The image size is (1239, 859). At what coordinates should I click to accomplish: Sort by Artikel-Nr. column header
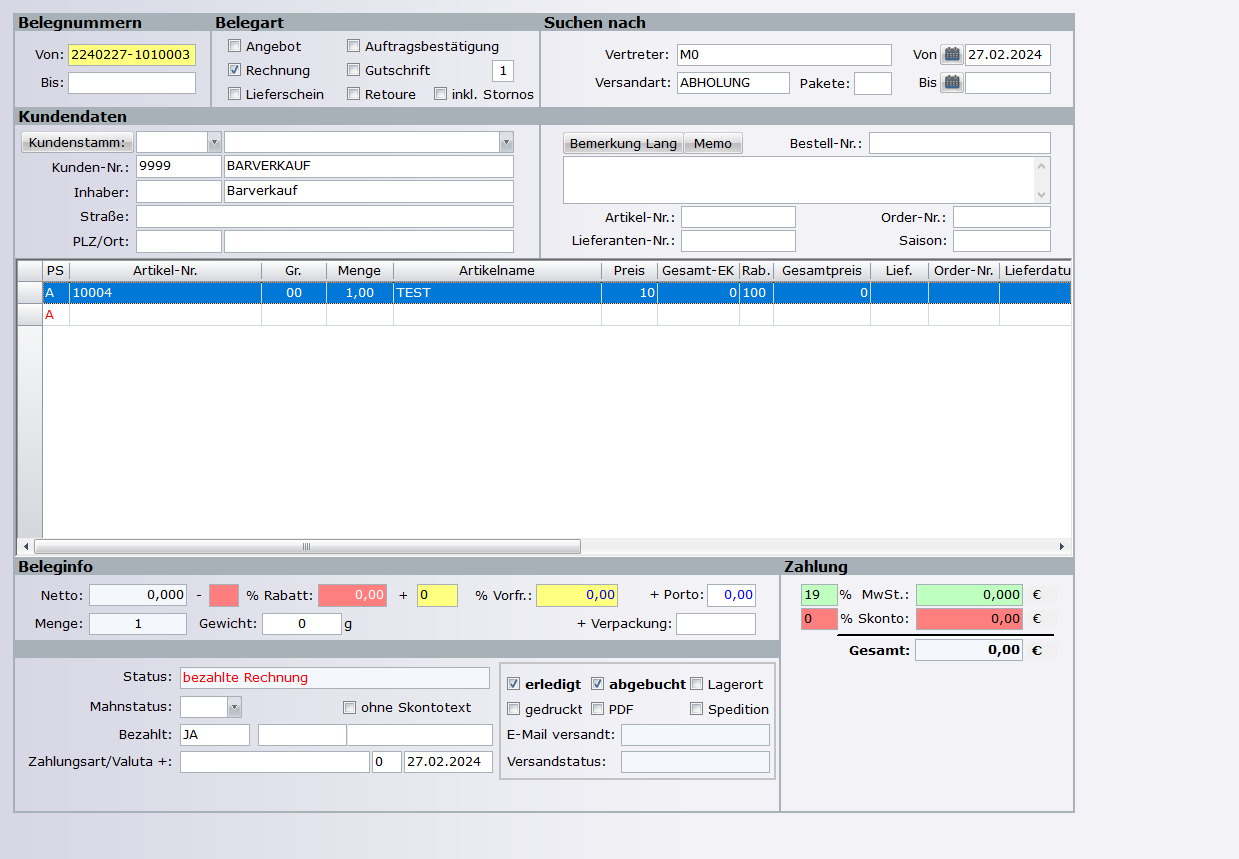[165, 271]
